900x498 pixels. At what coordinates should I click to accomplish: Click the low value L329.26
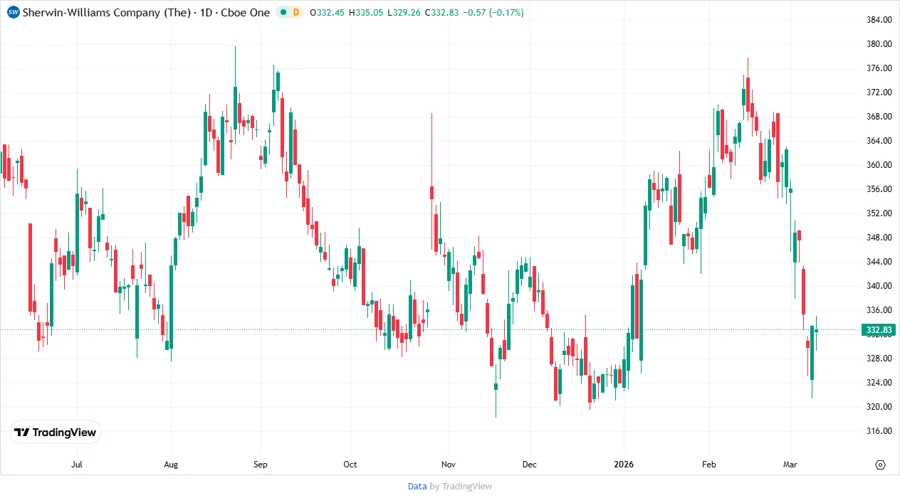click(404, 13)
